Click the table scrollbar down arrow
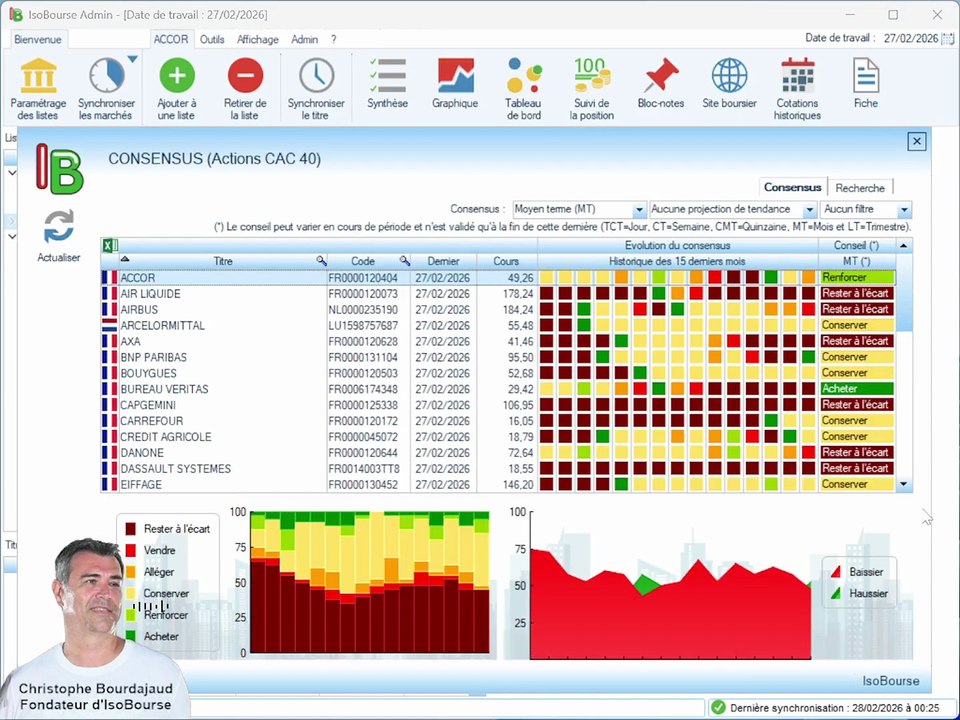 pyautogui.click(x=904, y=484)
